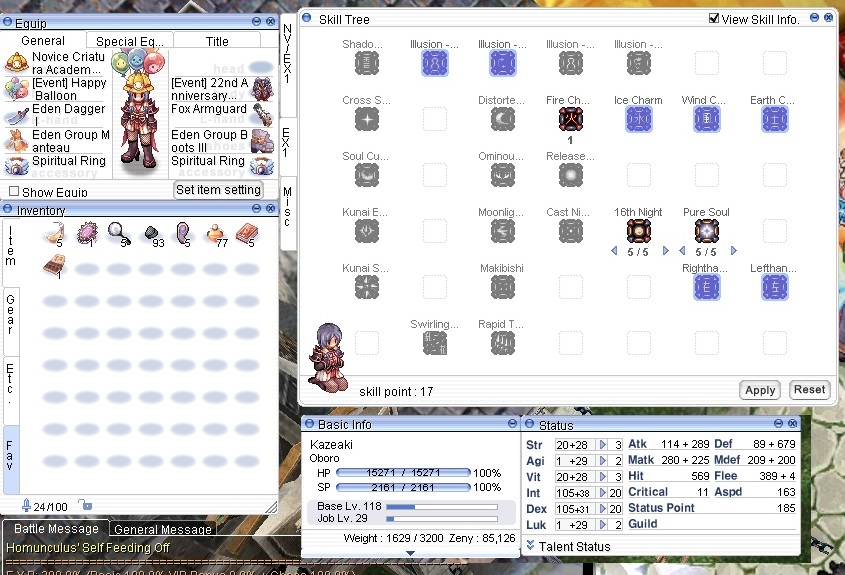
Task: Click the Fire Charm skill icon
Action: [570, 119]
